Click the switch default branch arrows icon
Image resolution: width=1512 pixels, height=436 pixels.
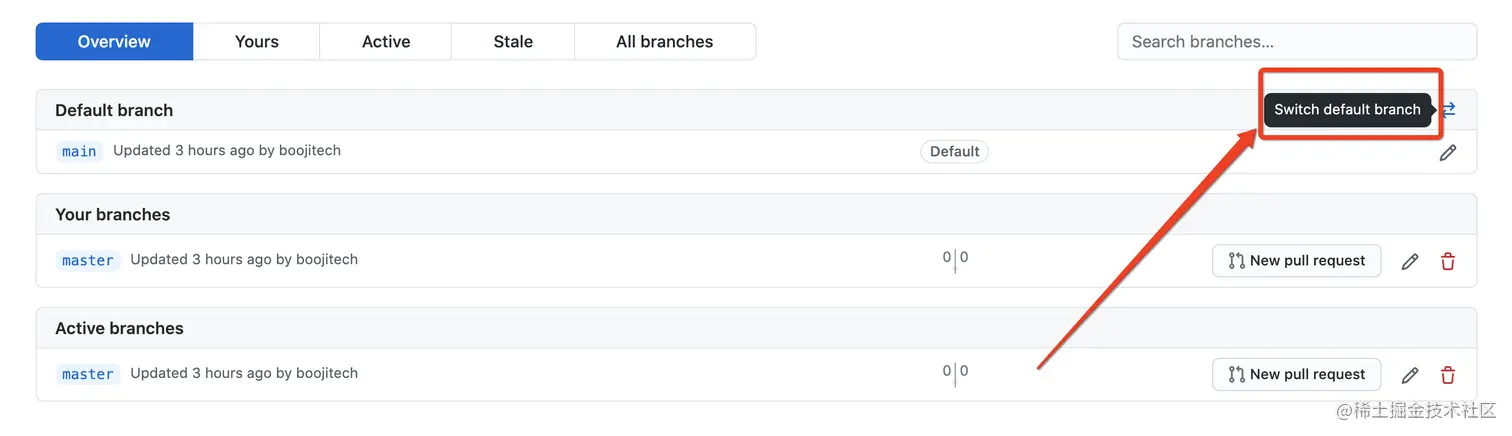tap(1449, 110)
